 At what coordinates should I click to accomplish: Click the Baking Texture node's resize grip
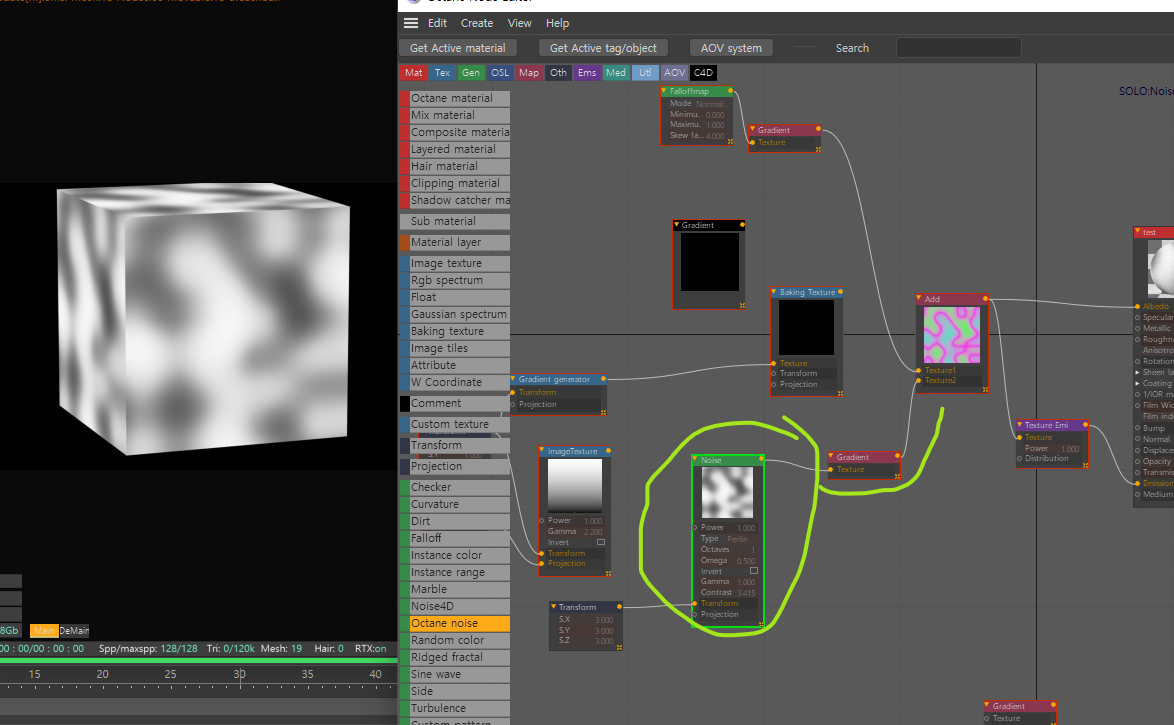(840, 393)
